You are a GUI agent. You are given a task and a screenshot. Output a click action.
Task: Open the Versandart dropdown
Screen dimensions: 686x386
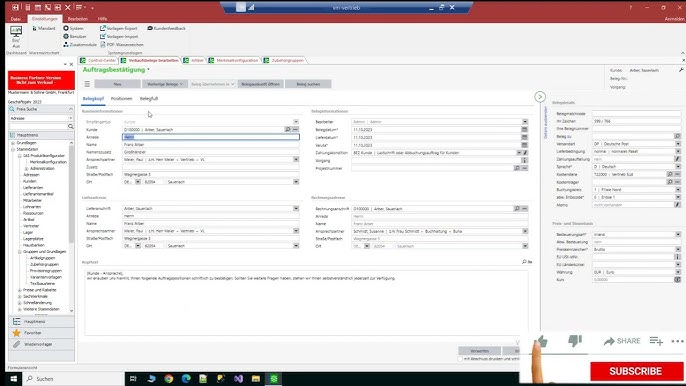[x=678, y=144]
